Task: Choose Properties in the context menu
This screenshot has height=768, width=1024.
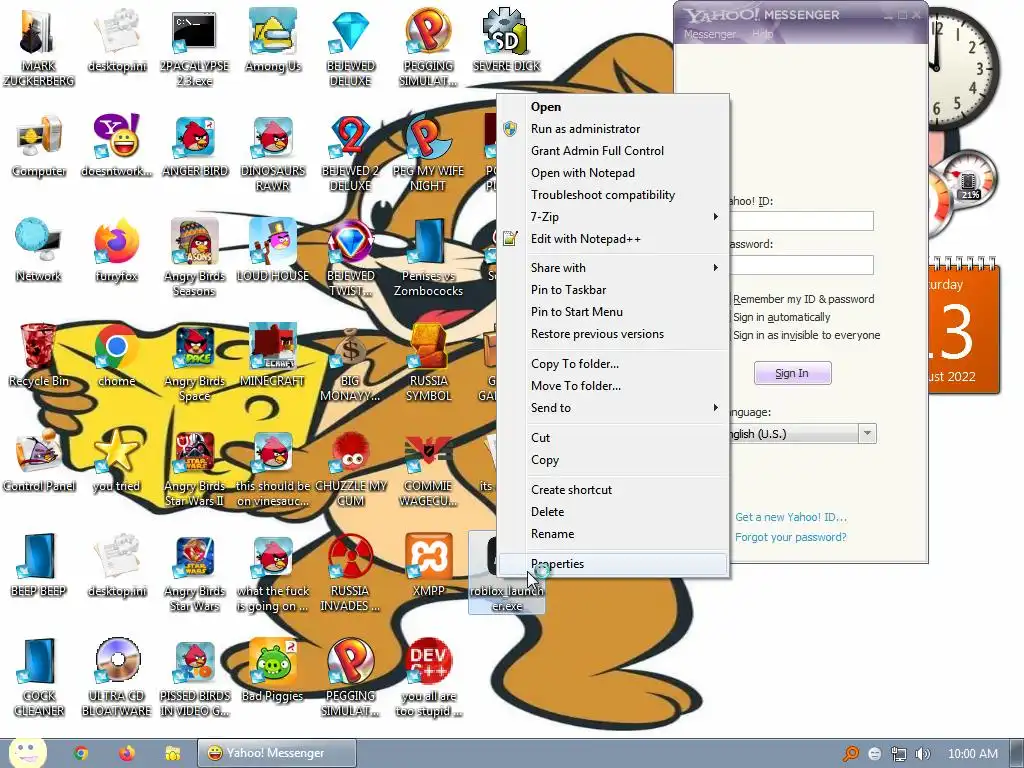Action: pos(613,564)
